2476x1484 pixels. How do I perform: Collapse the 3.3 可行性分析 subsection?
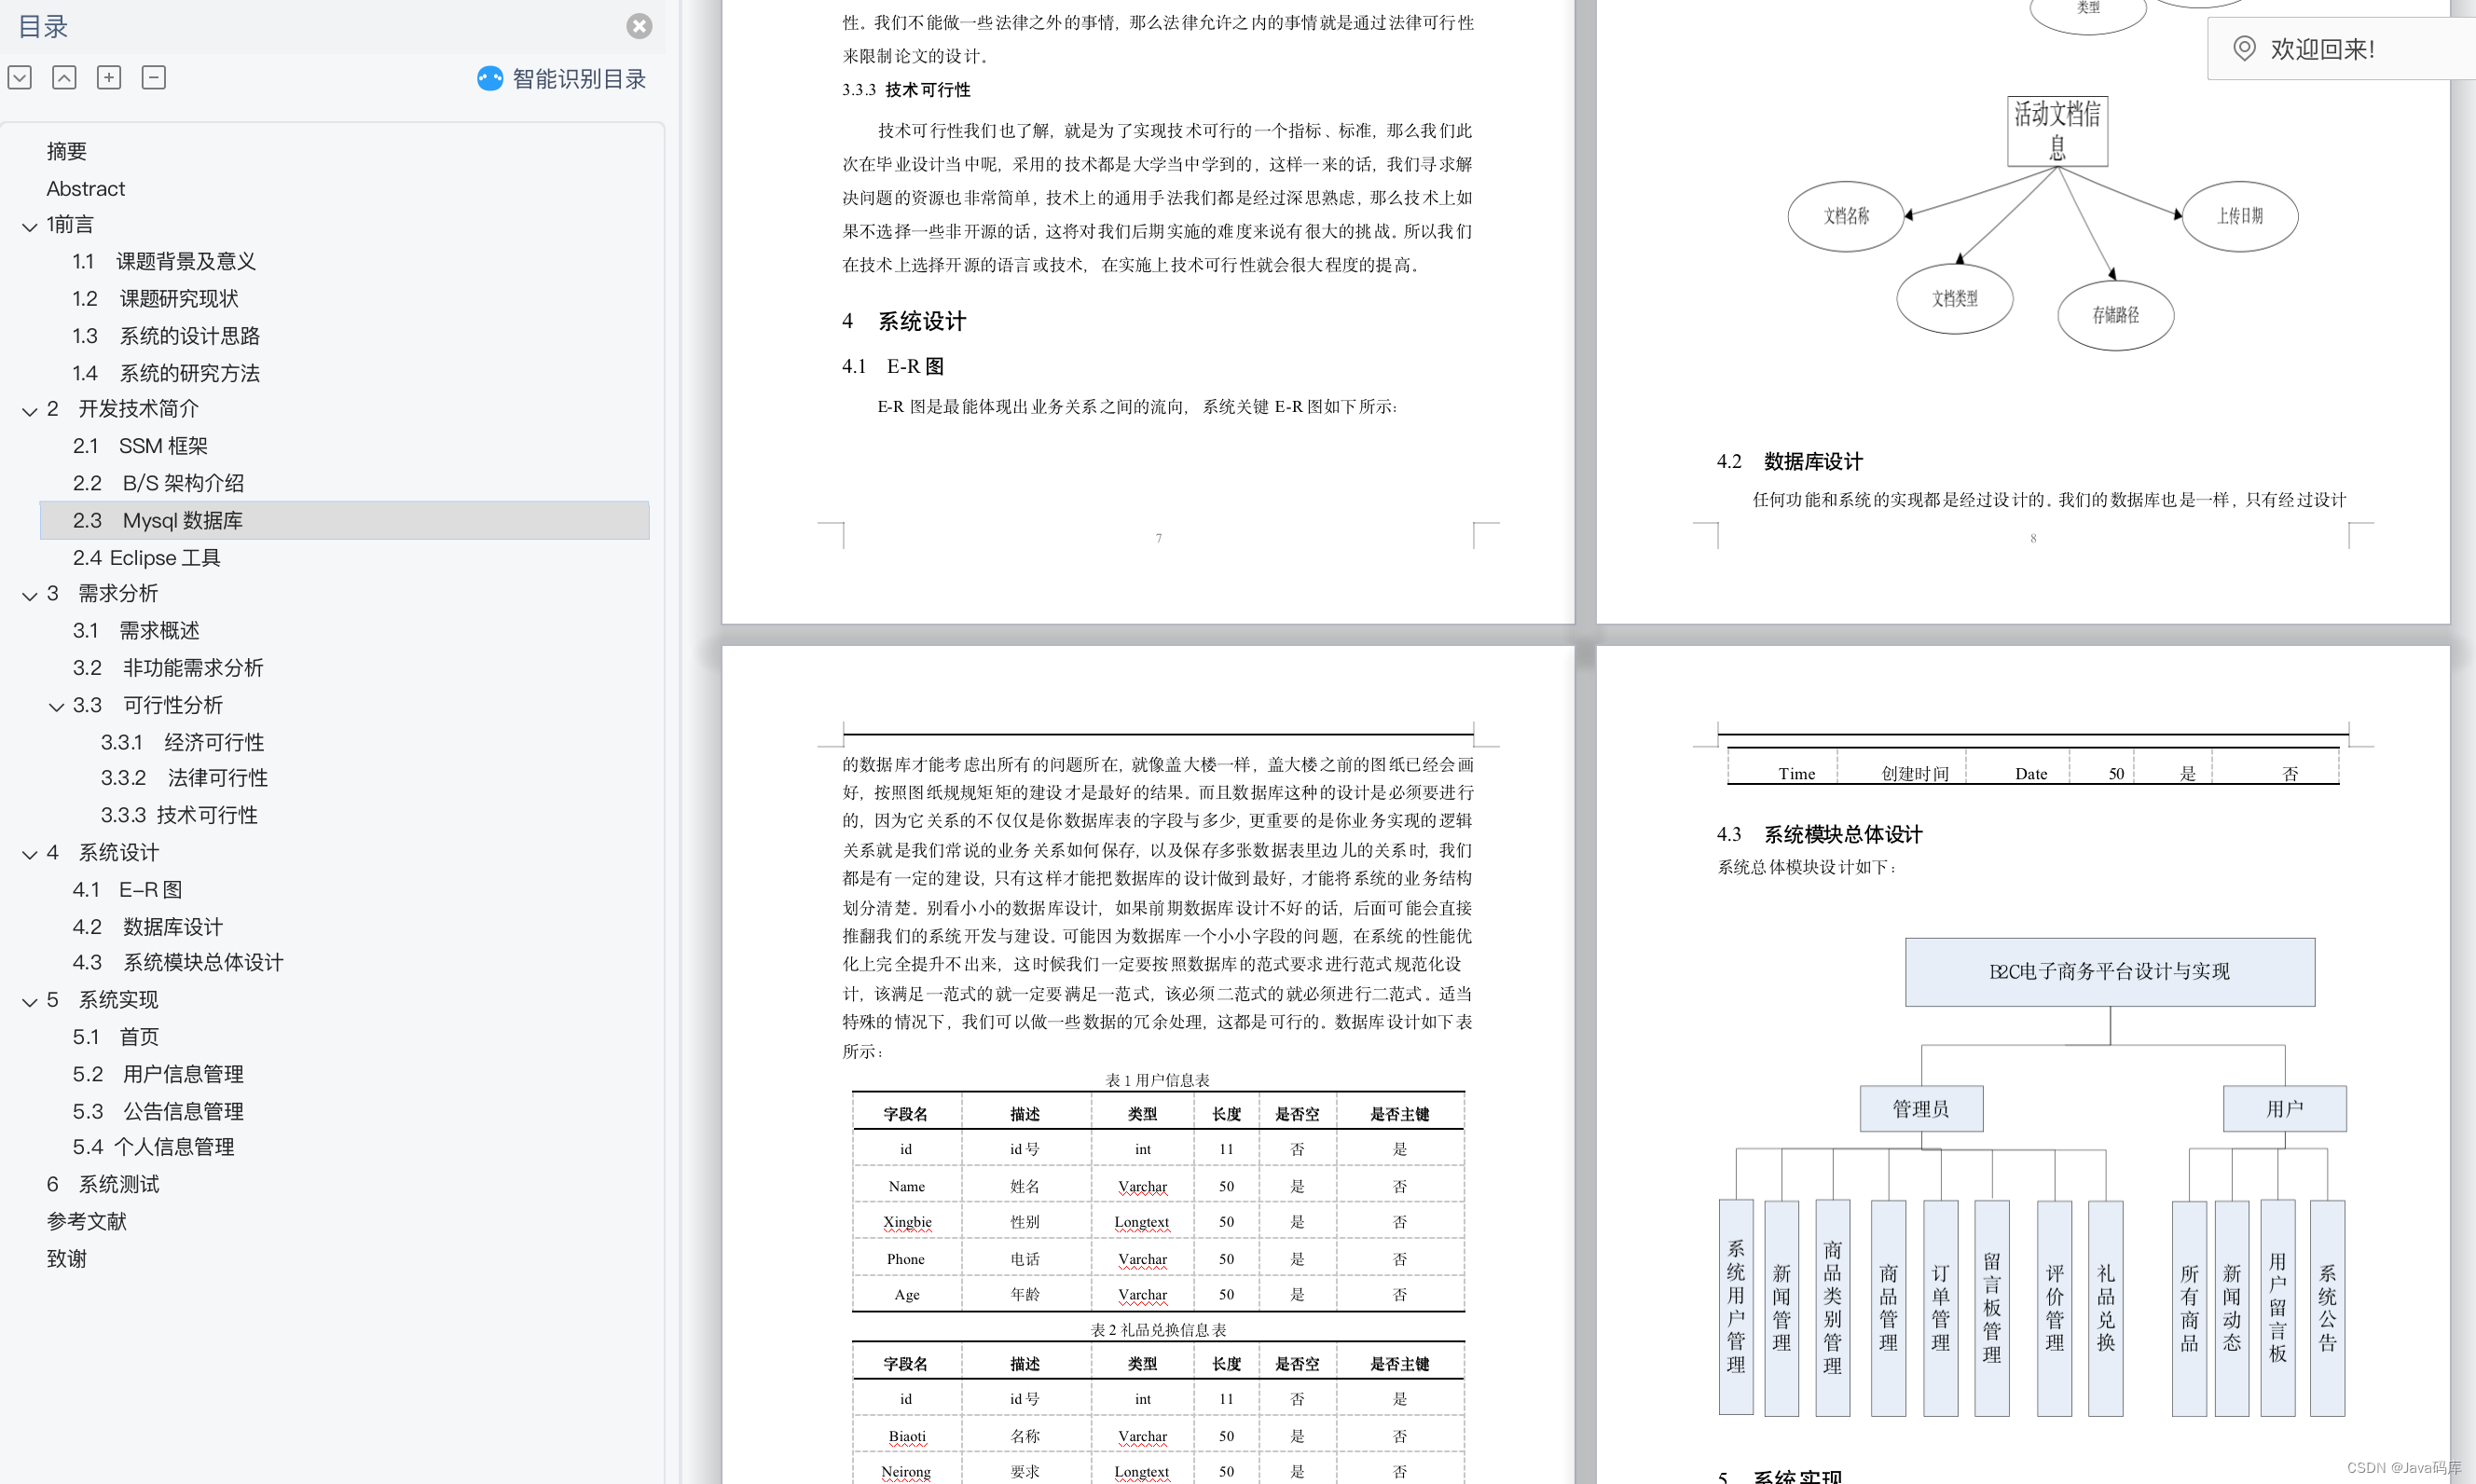pyautogui.click(x=57, y=707)
